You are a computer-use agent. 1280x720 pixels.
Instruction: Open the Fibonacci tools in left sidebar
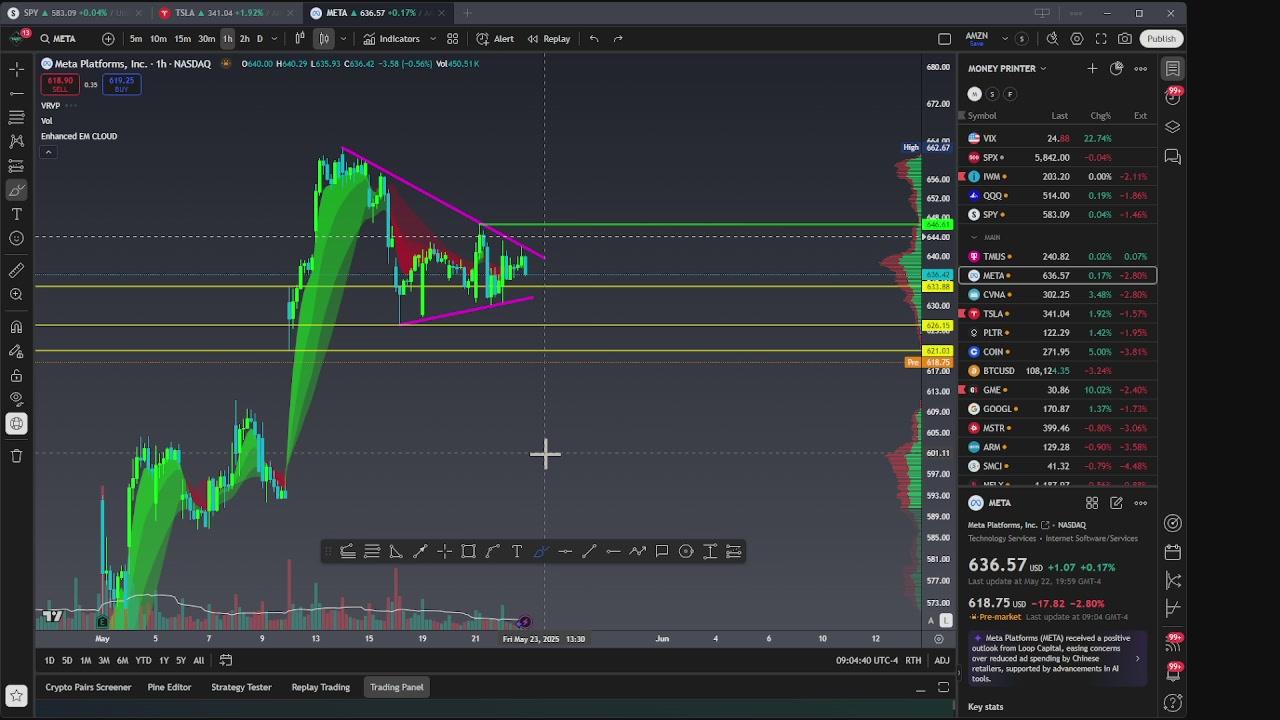point(17,117)
